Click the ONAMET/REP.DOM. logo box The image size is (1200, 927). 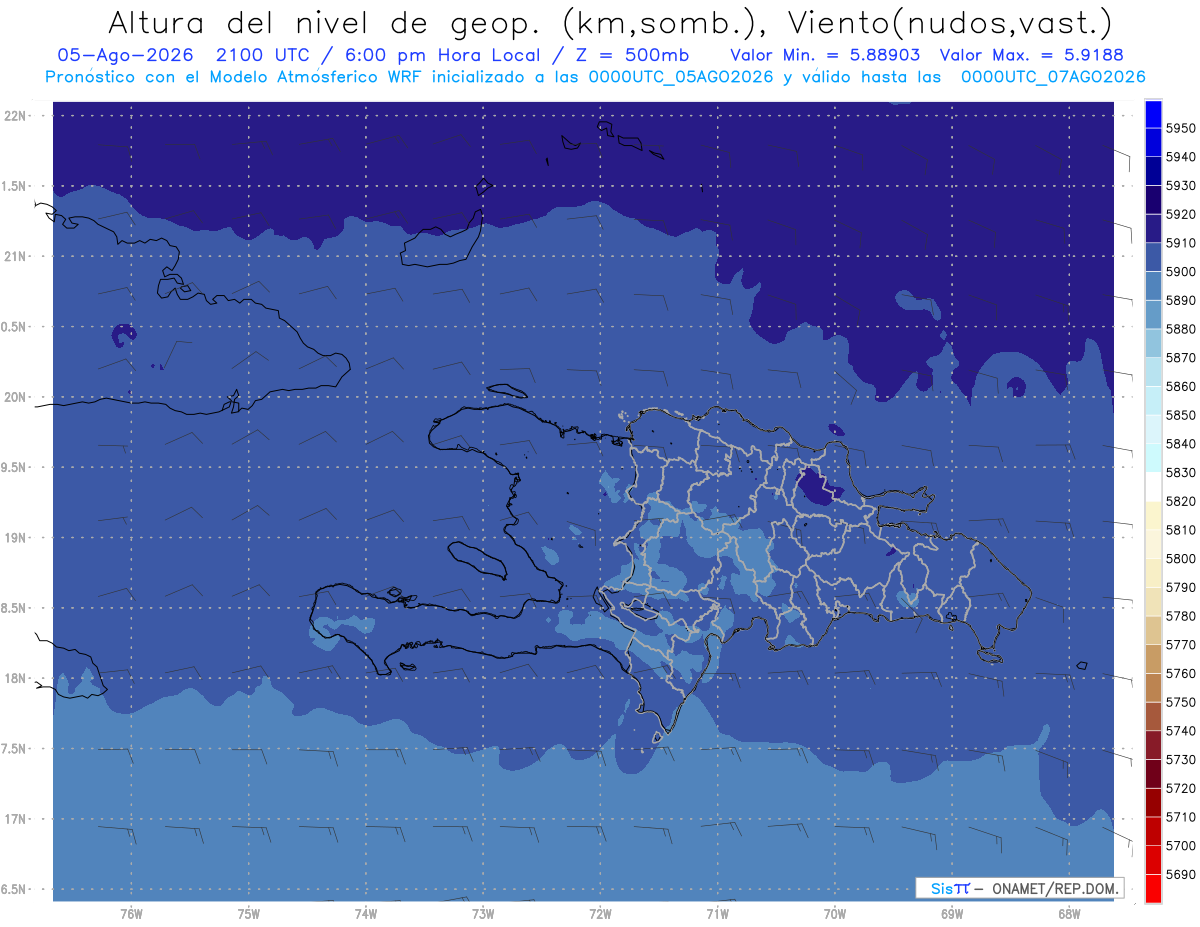click(x=1019, y=888)
